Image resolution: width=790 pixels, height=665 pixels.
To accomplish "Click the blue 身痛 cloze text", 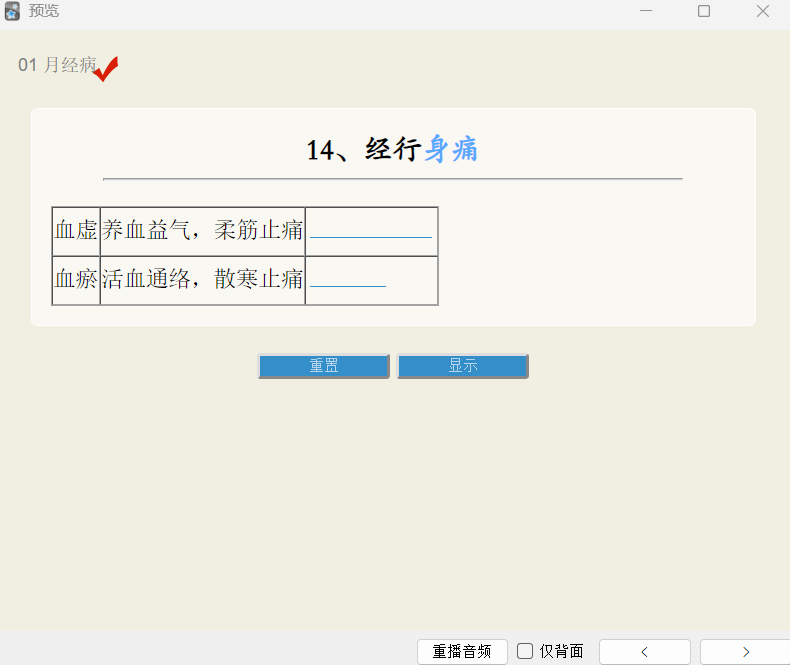I will pyautogui.click(x=451, y=150).
